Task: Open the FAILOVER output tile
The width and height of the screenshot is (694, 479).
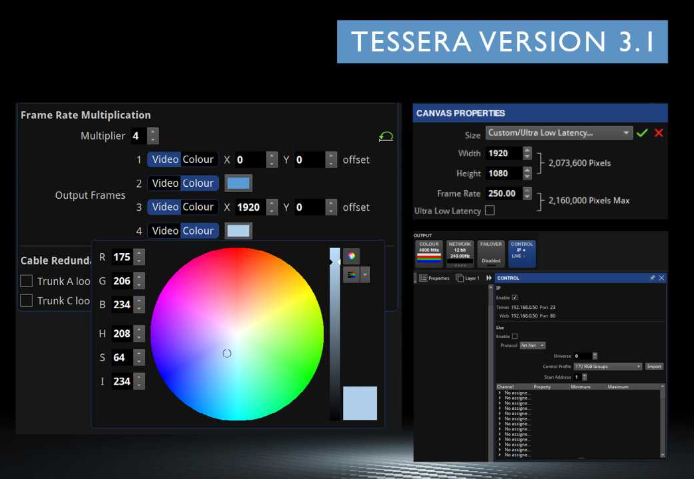Action: pos(491,253)
